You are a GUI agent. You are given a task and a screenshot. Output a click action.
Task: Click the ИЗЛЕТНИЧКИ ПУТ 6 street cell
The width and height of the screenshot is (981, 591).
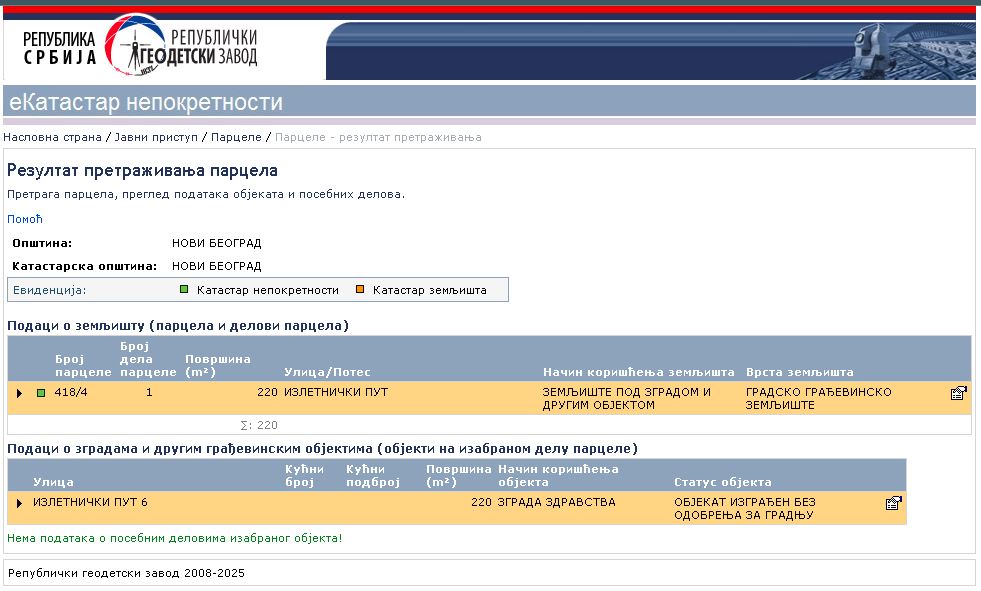tap(90, 502)
